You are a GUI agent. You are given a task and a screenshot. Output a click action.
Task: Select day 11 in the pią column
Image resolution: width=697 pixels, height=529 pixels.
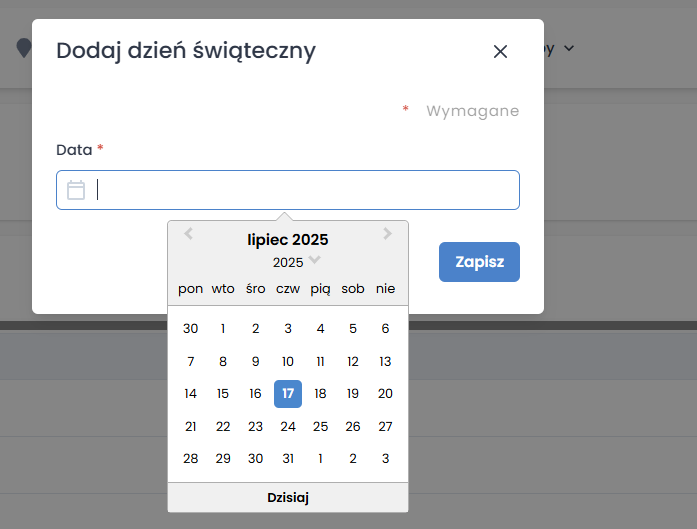320,362
